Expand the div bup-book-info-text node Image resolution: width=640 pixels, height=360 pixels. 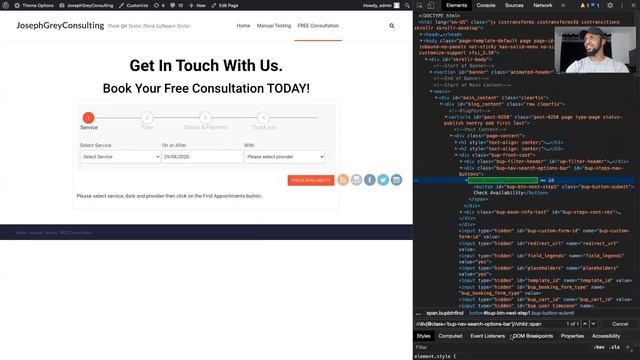coord(461,212)
